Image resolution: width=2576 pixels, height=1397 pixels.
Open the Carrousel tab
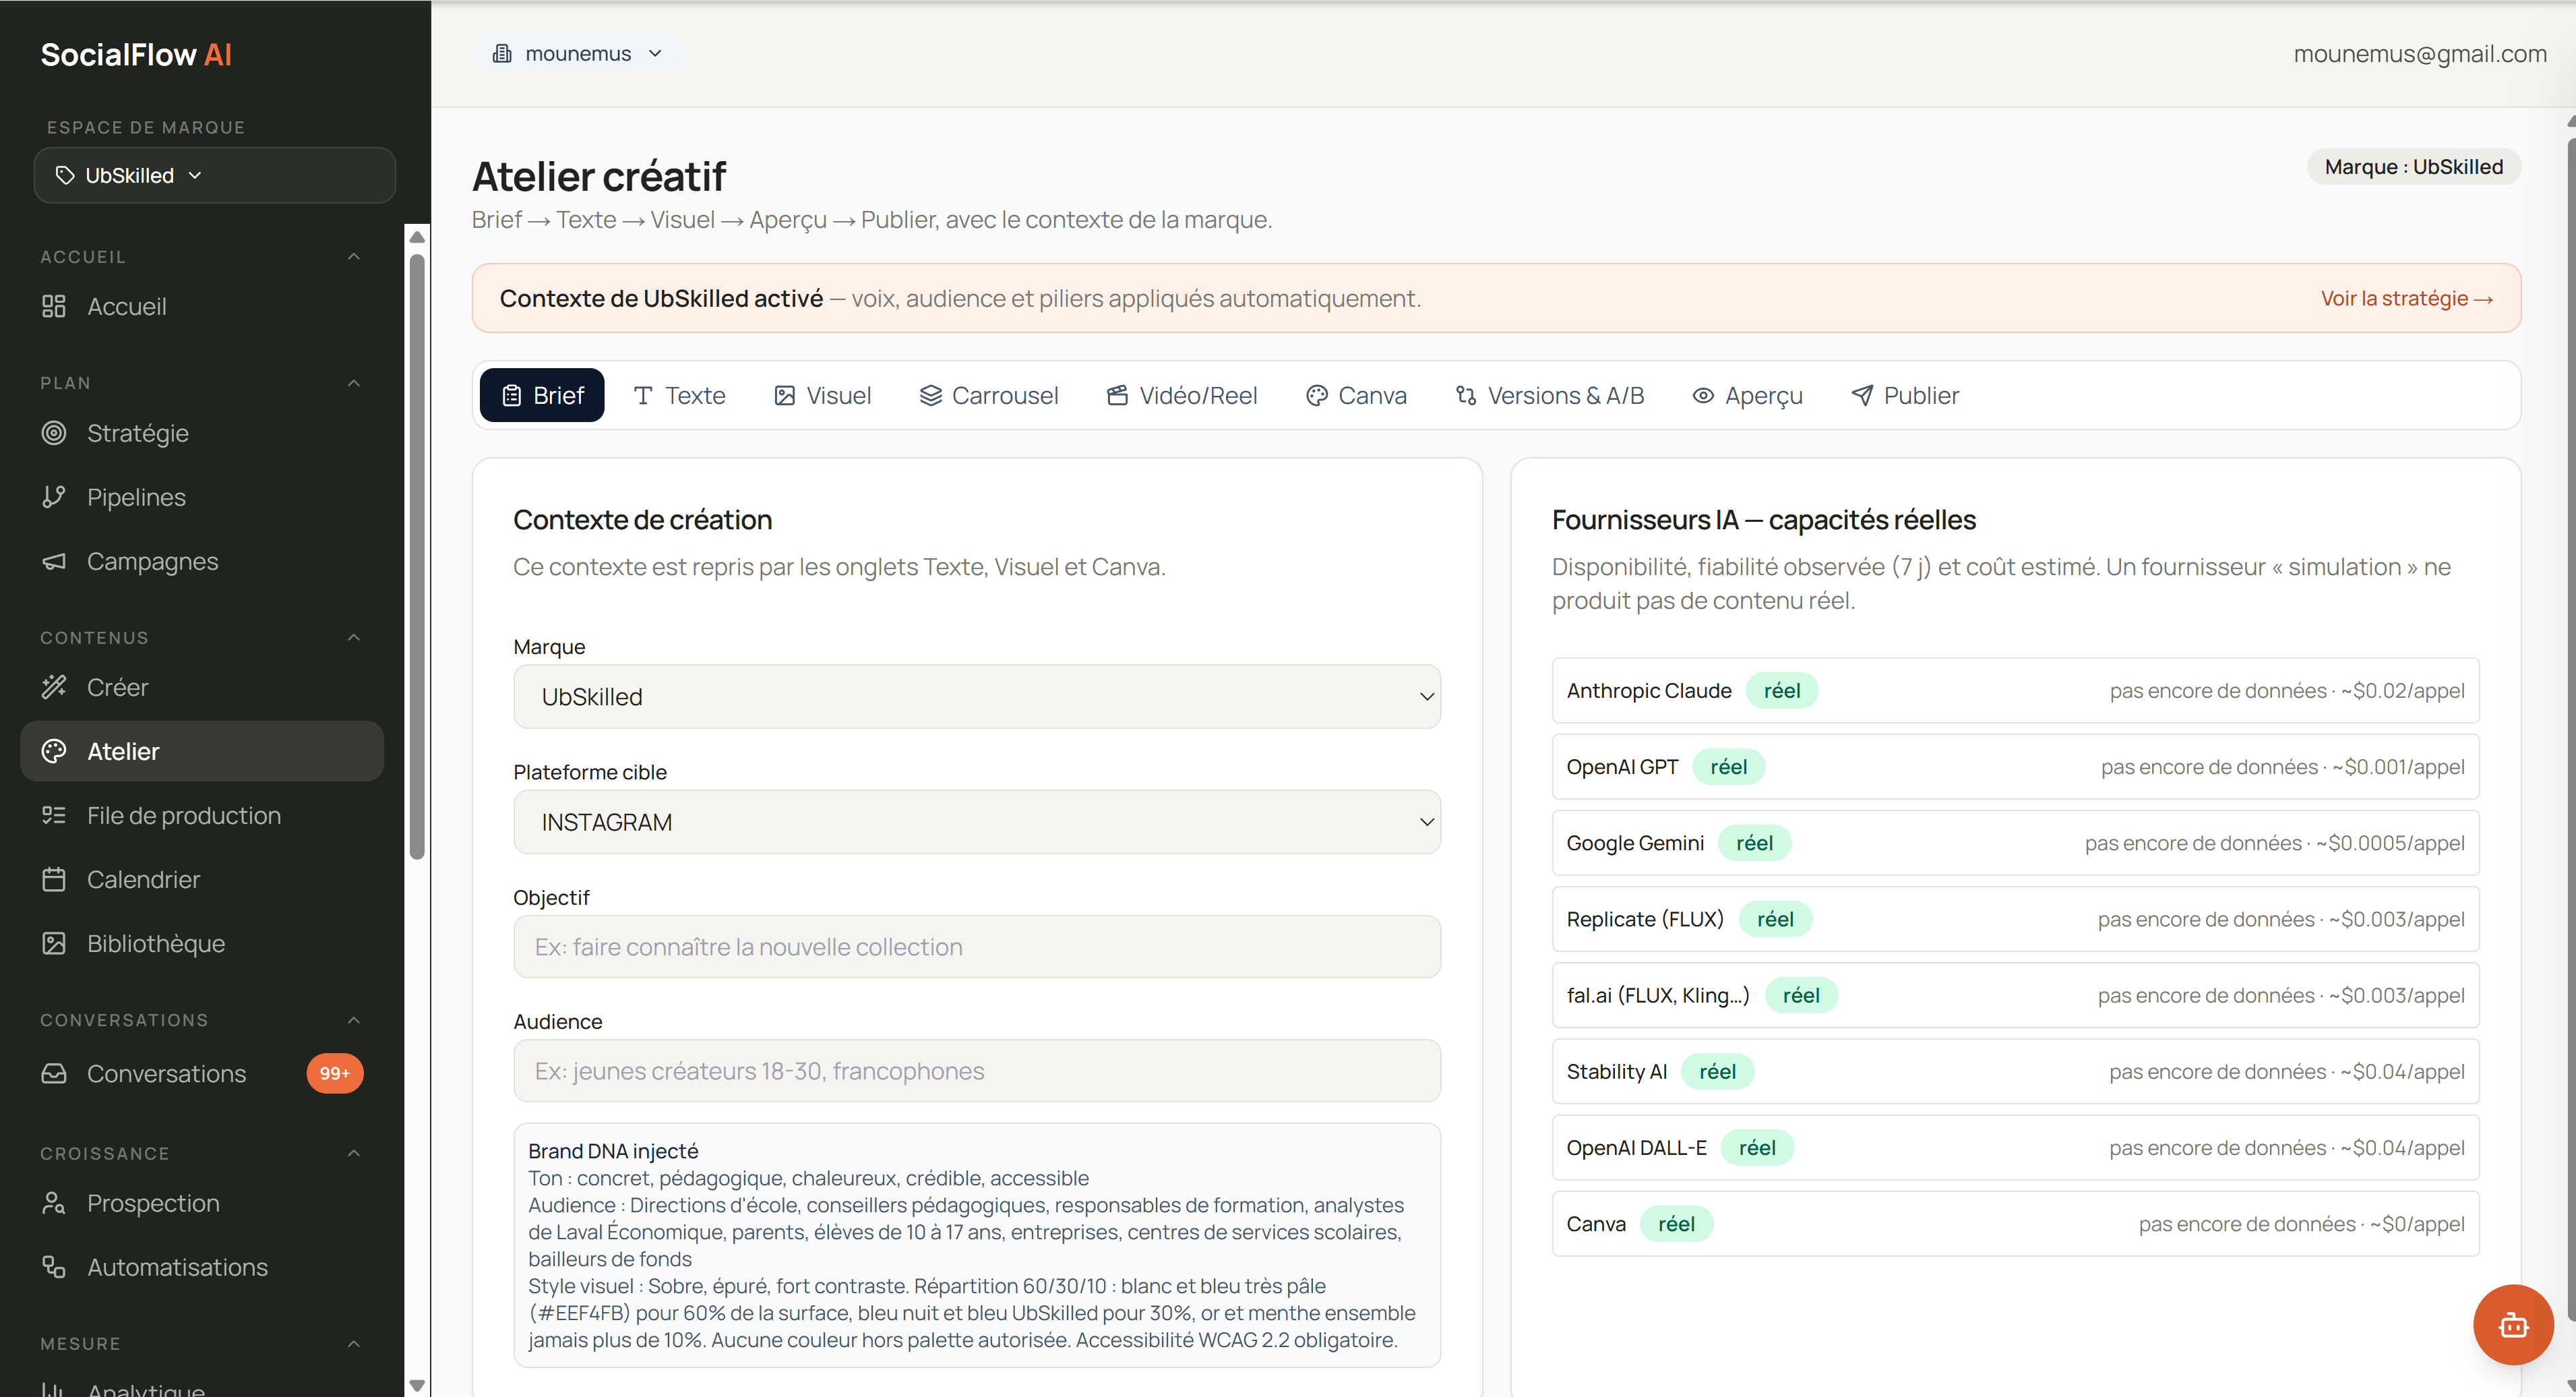[988, 395]
